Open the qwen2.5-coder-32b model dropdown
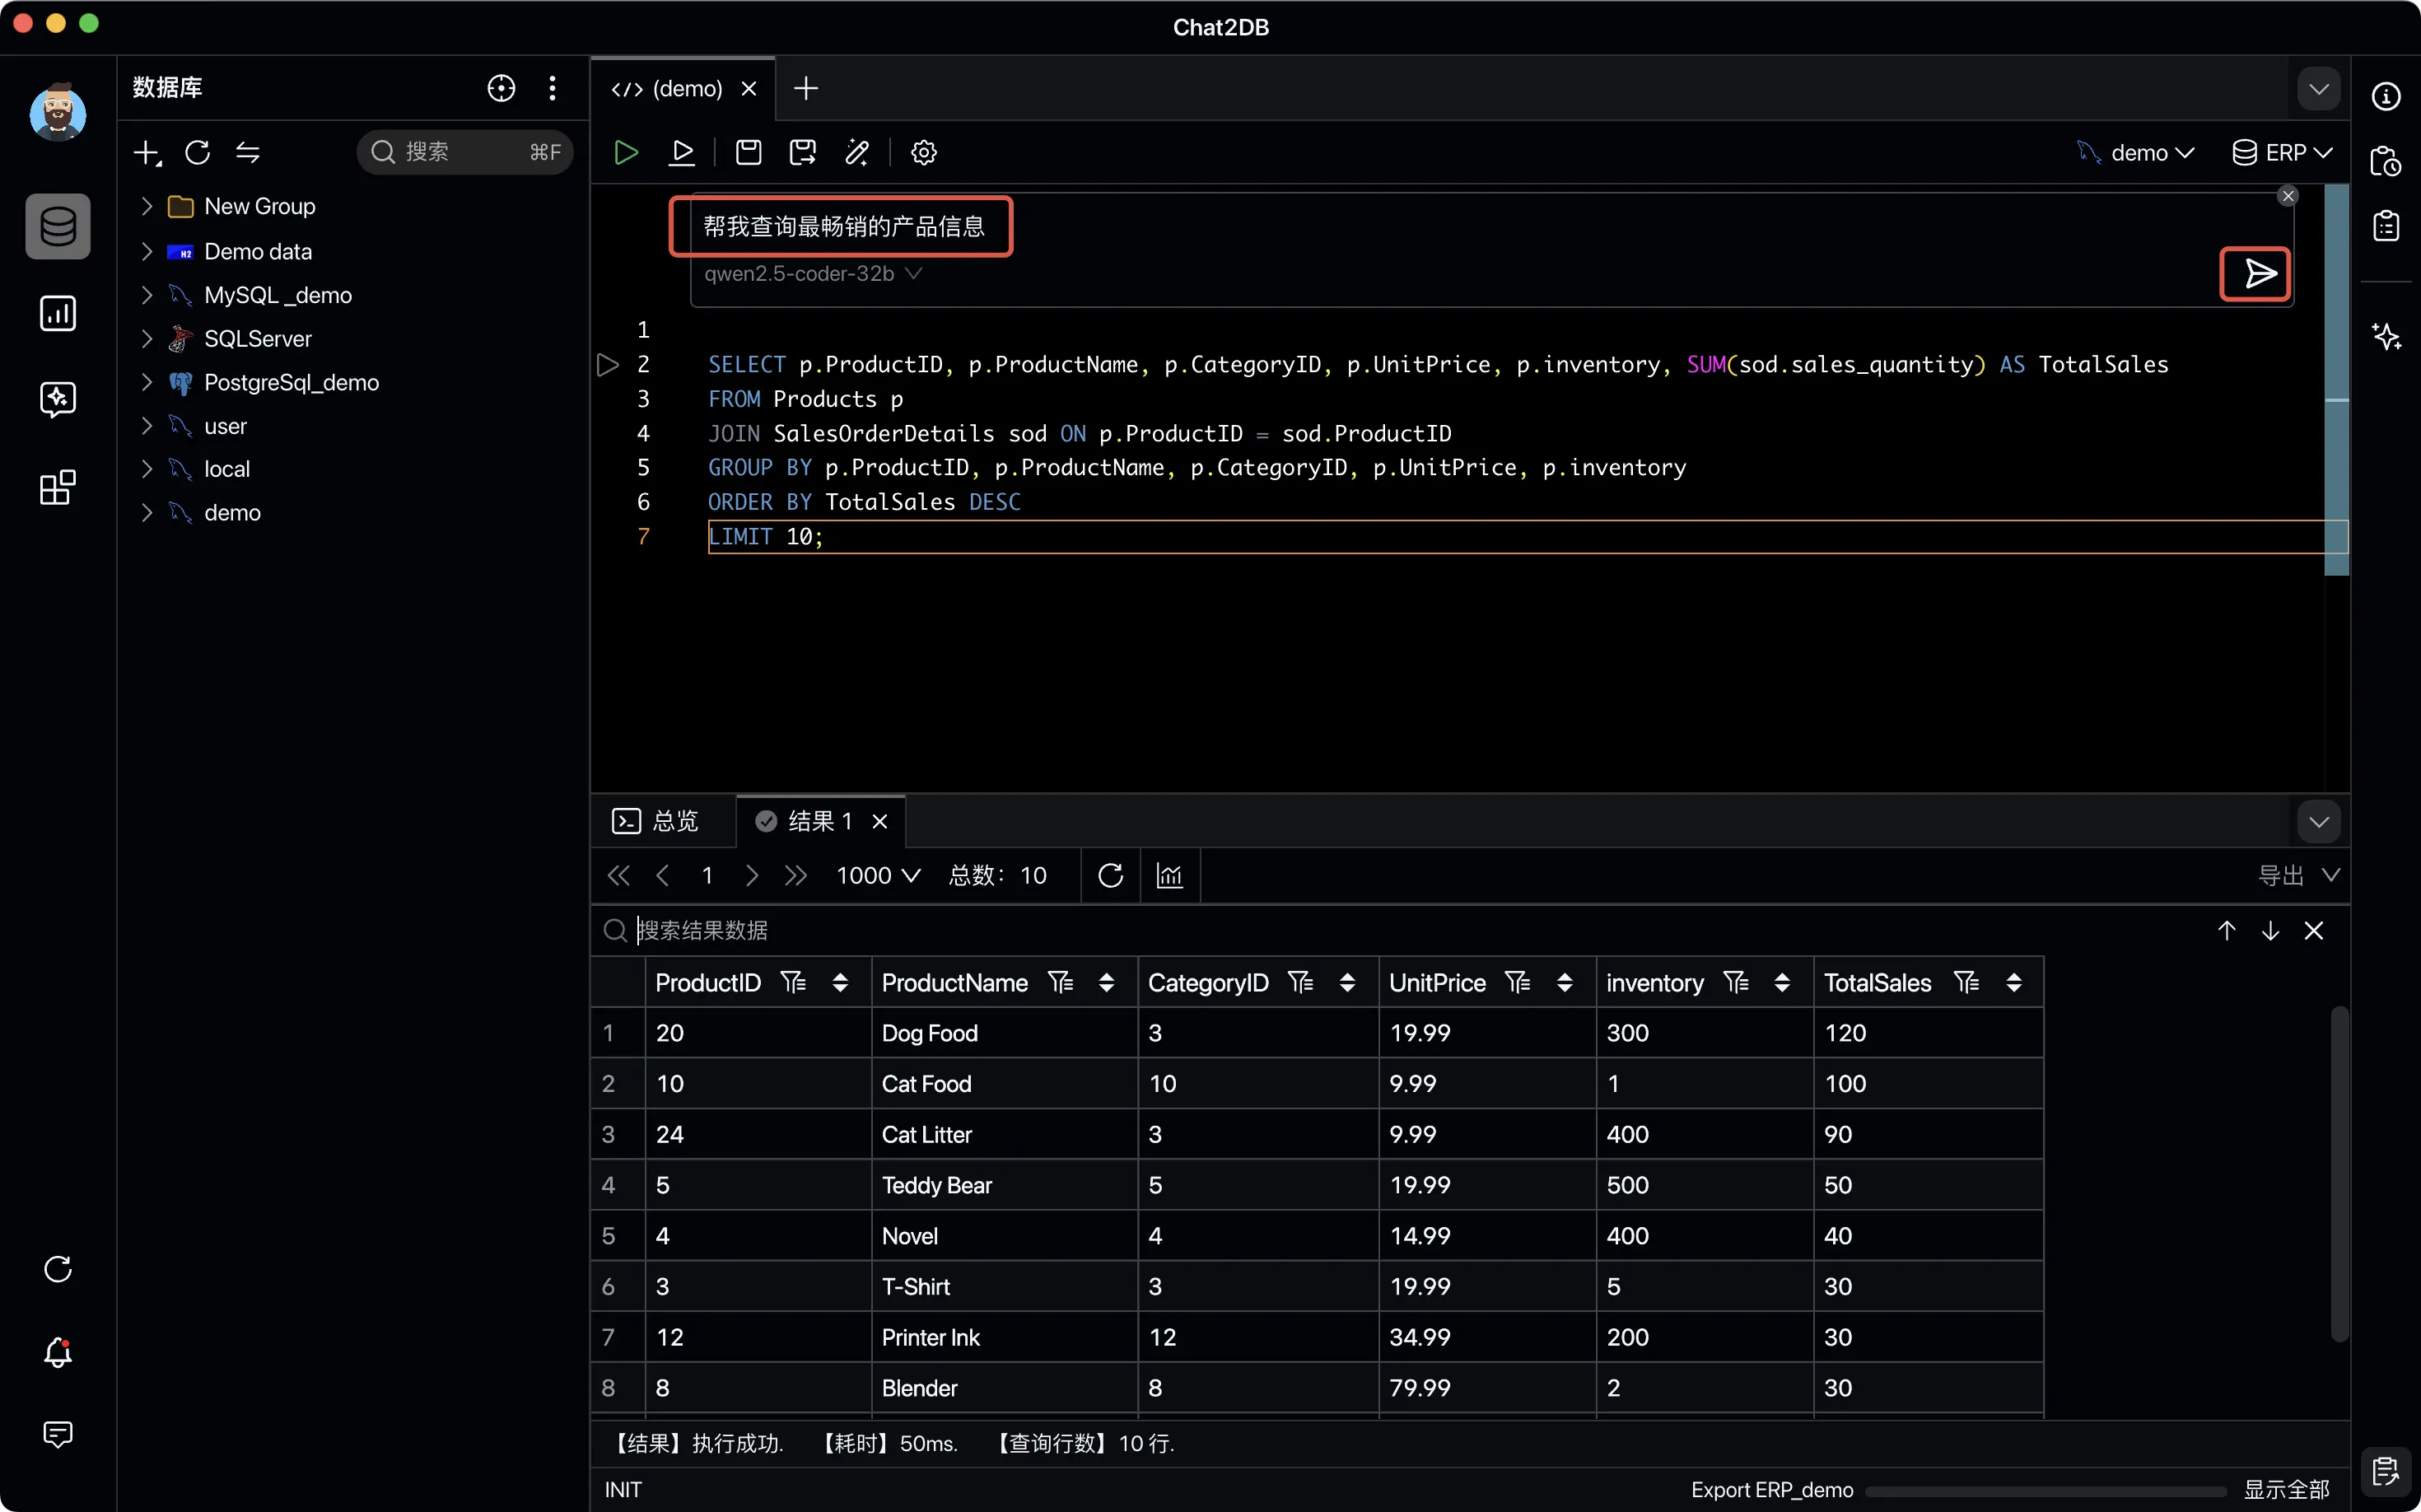 click(811, 273)
